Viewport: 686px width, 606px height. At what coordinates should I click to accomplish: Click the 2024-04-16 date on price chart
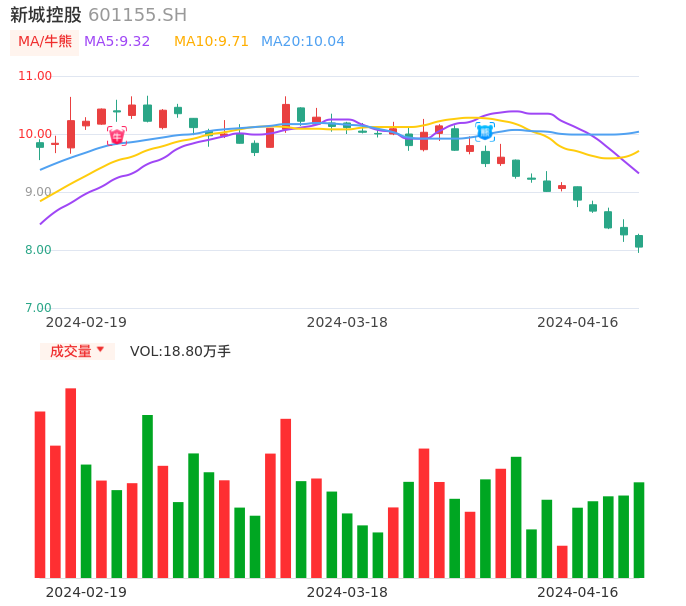point(578,322)
